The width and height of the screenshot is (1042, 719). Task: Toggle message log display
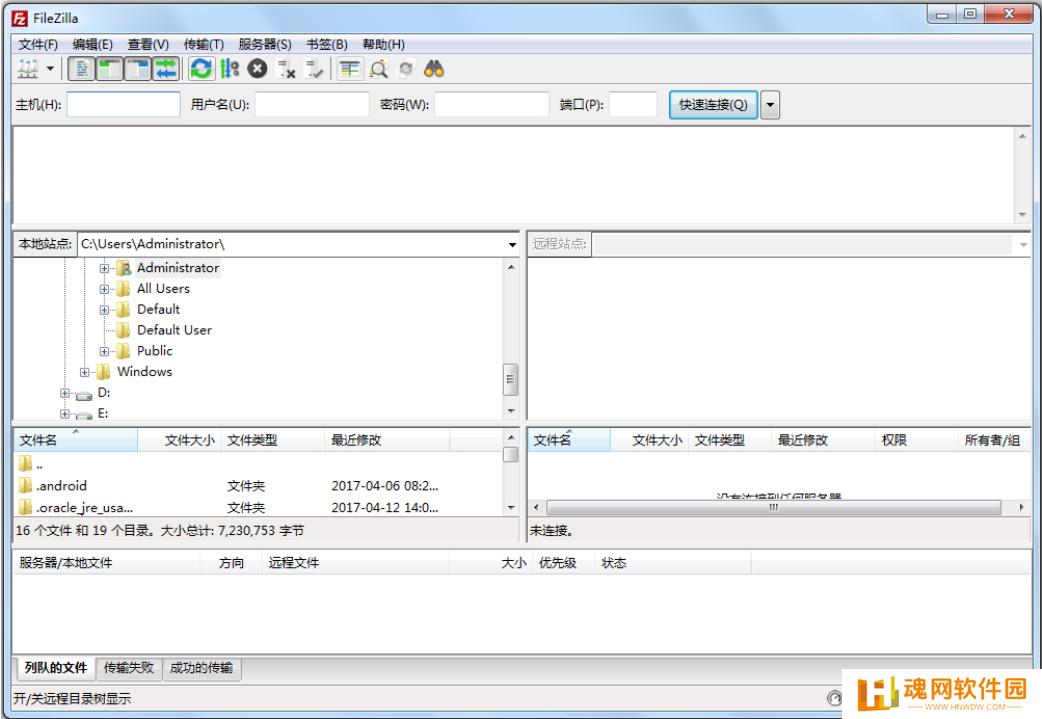click(x=82, y=68)
